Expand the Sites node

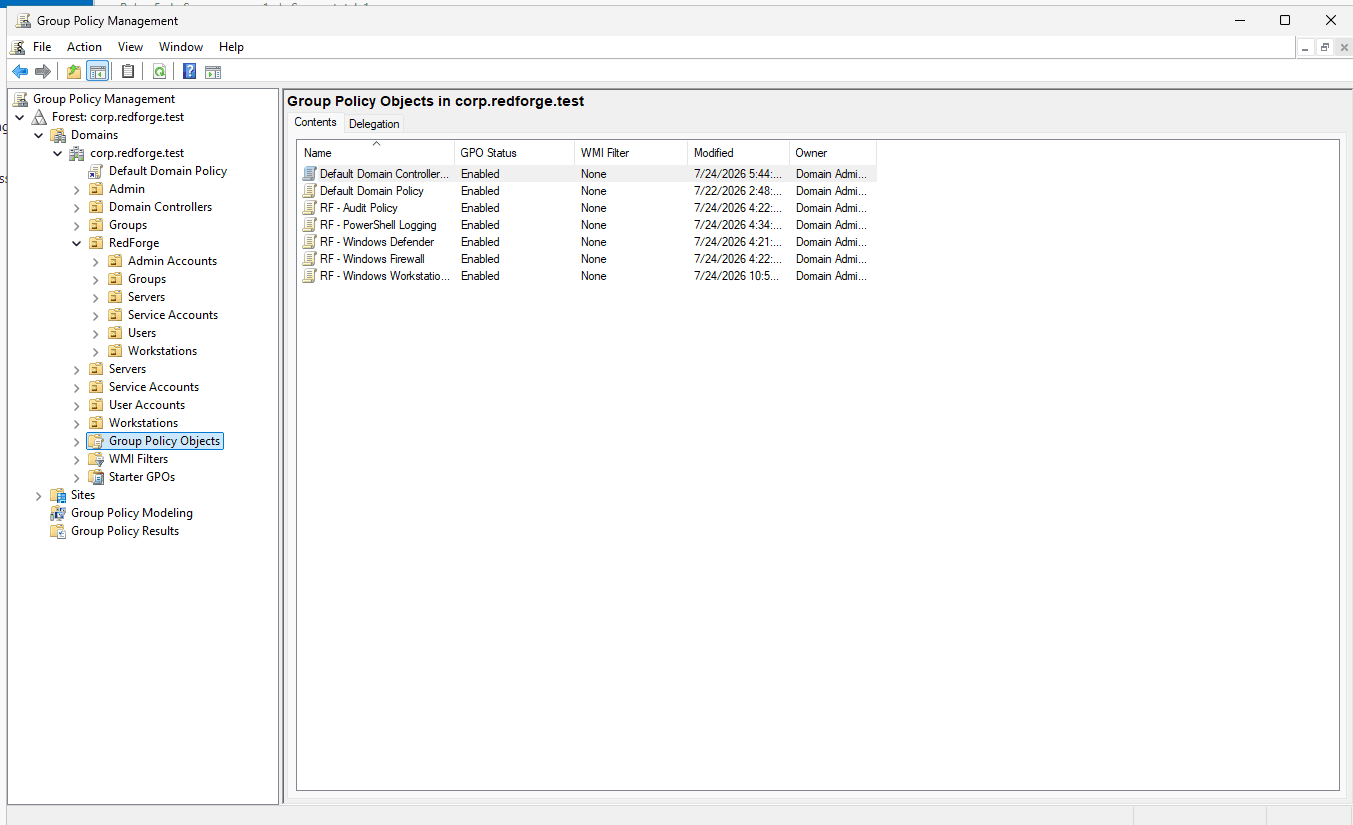pyautogui.click(x=39, y=495)
